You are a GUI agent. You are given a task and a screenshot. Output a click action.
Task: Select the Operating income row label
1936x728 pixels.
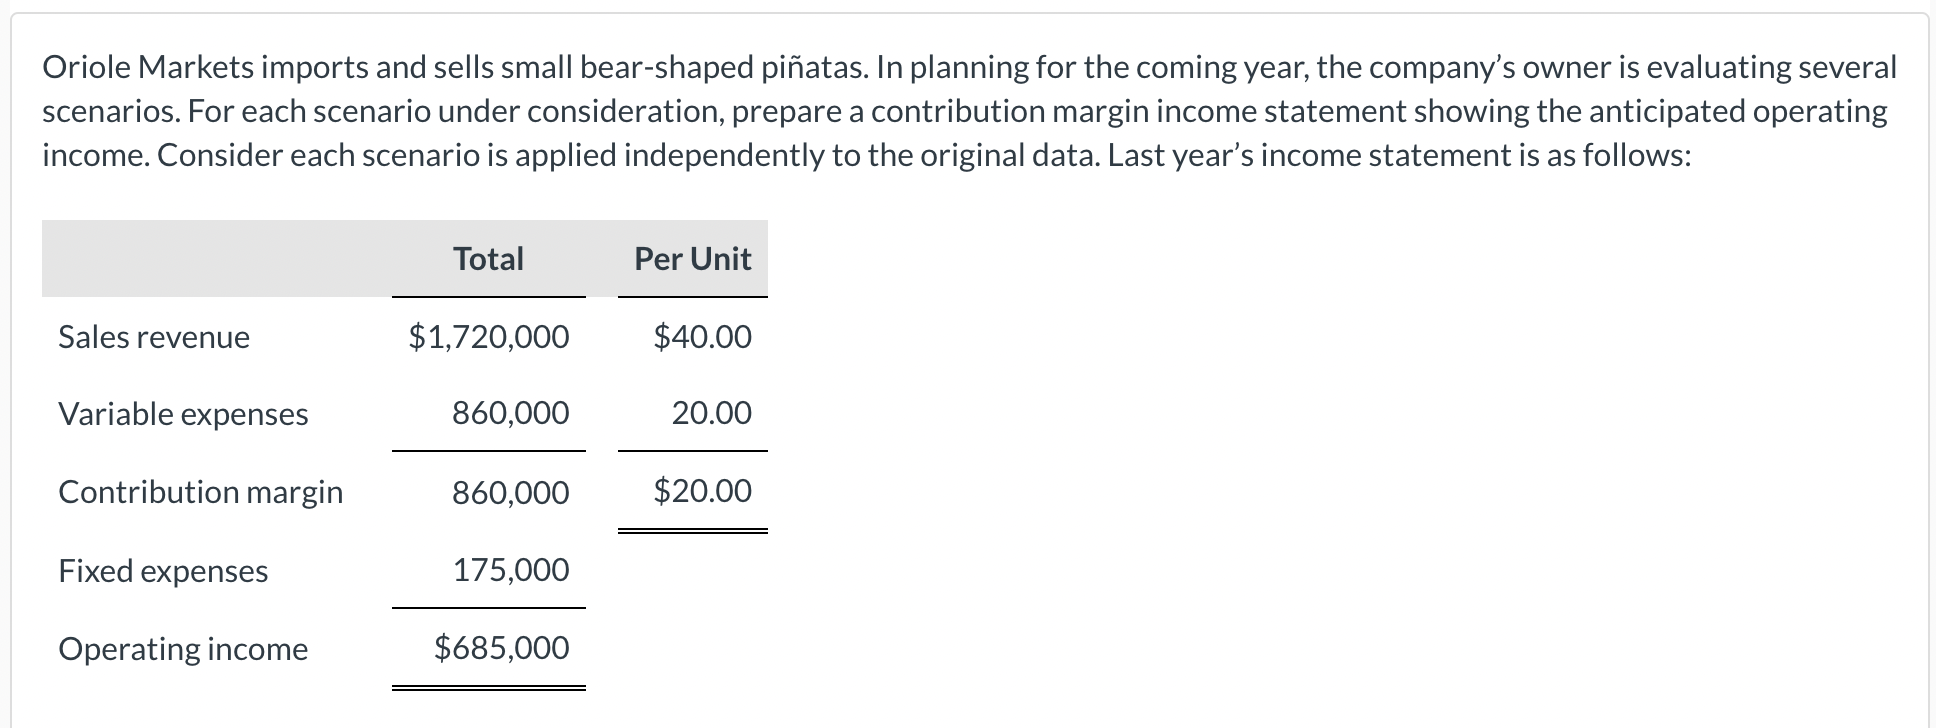click(x=183, y=649)
